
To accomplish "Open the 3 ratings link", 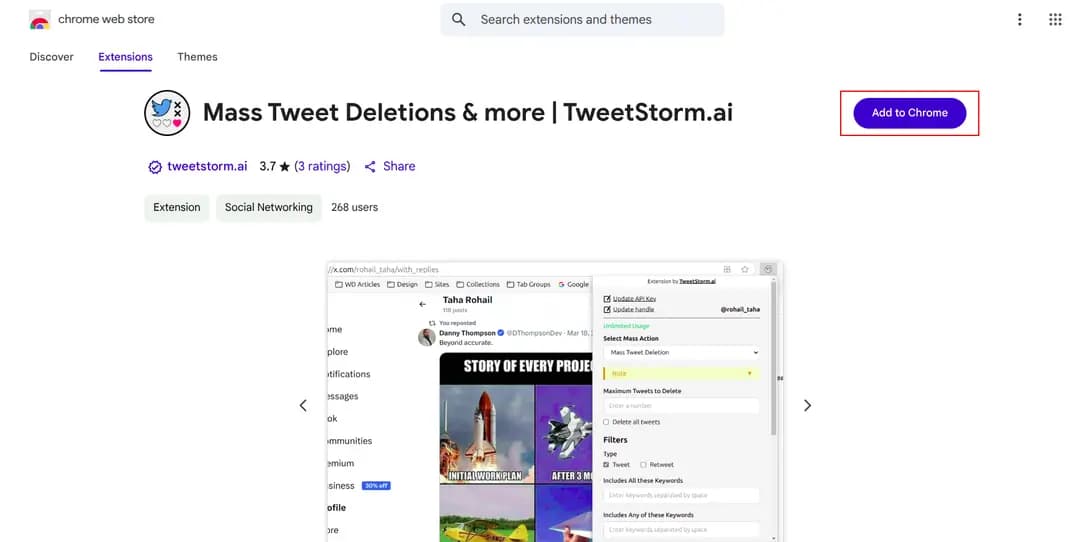I will pos(322,167).
